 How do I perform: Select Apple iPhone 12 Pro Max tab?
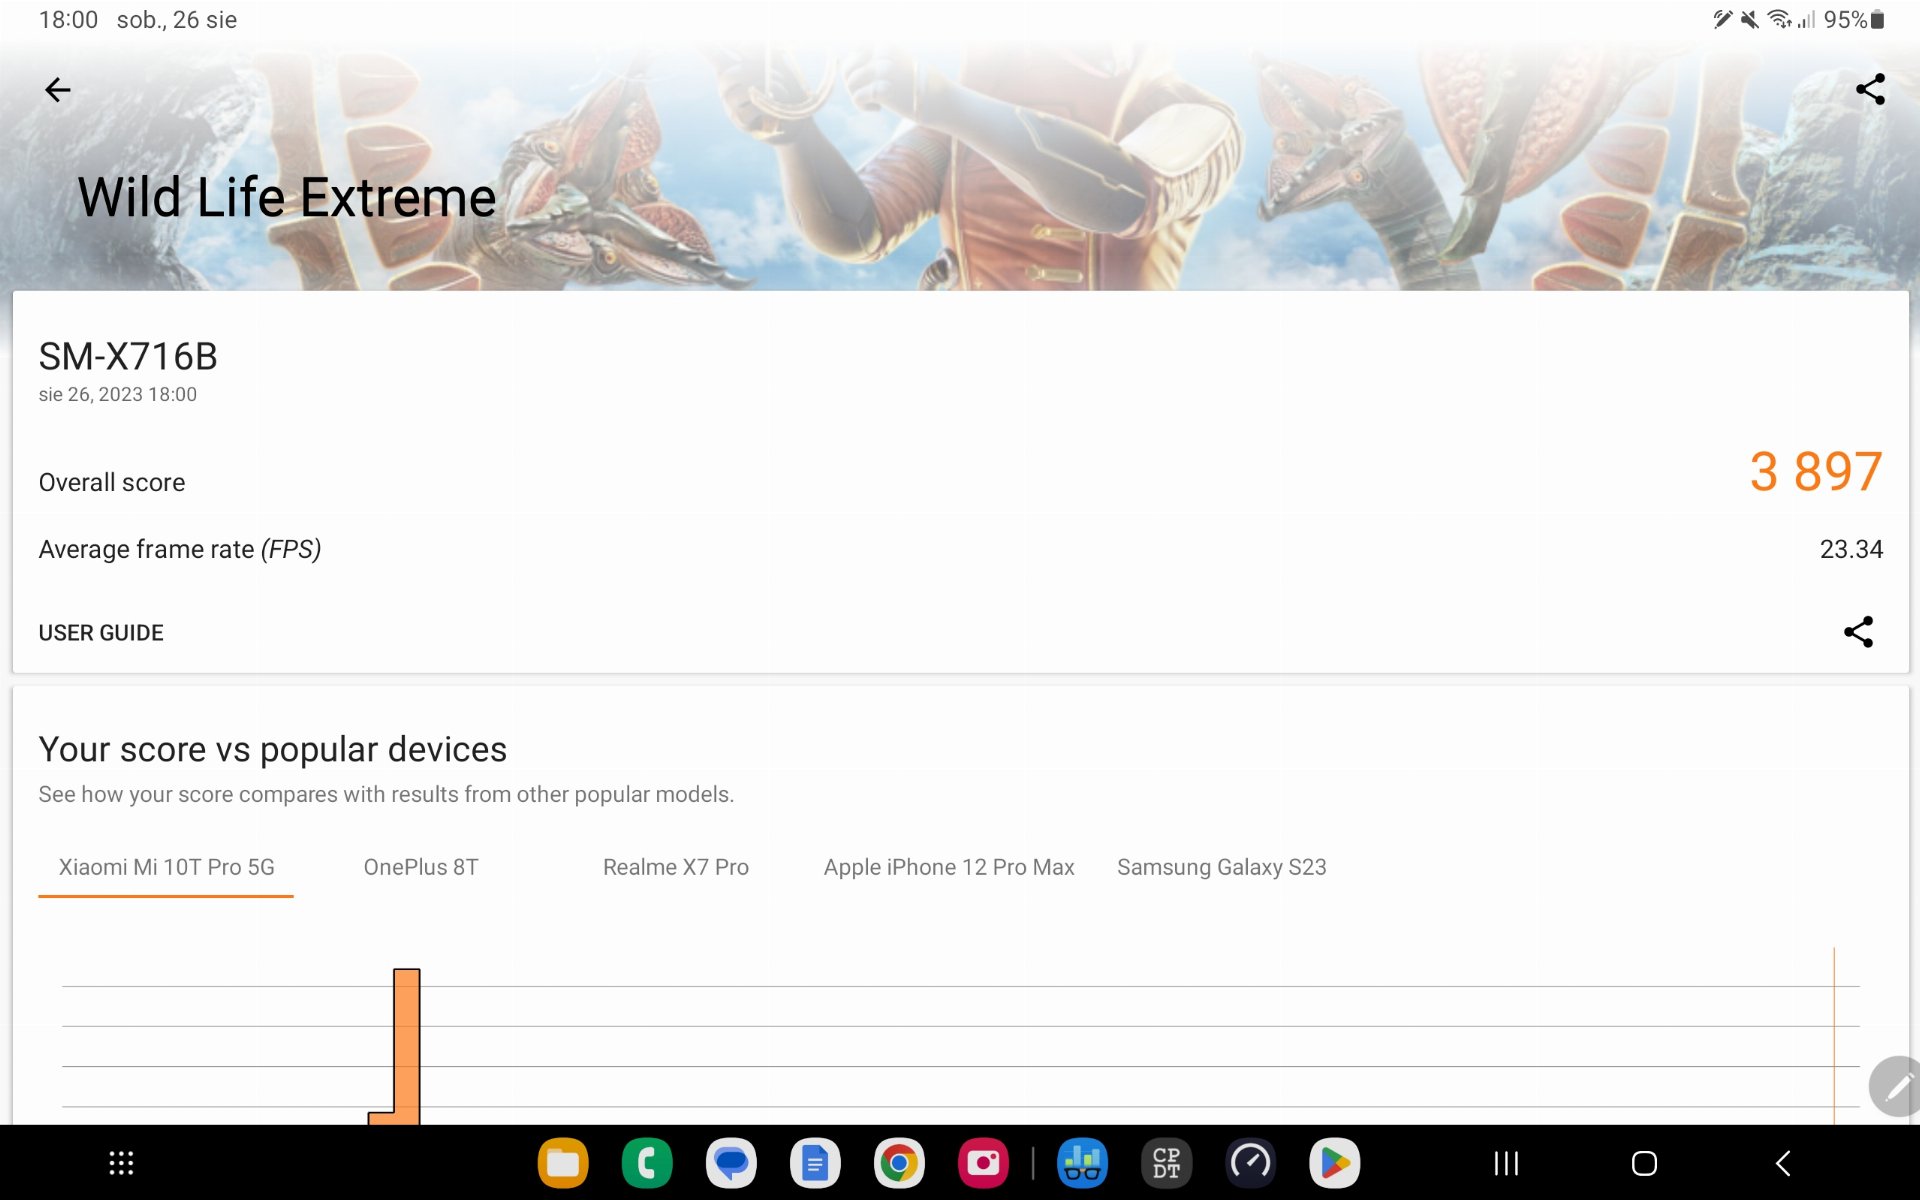[949, 867]
